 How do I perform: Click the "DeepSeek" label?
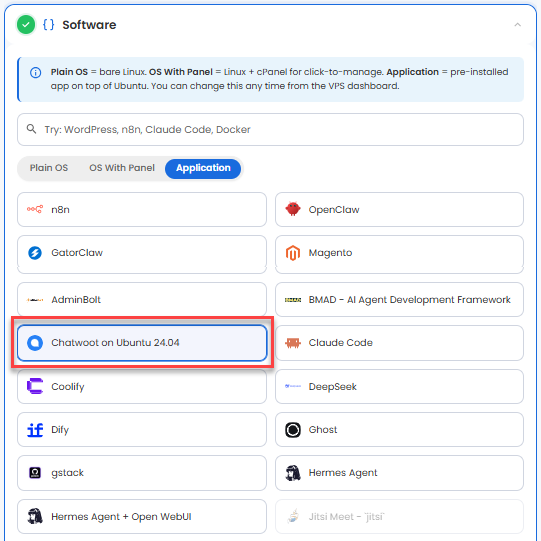pos(333,386)
